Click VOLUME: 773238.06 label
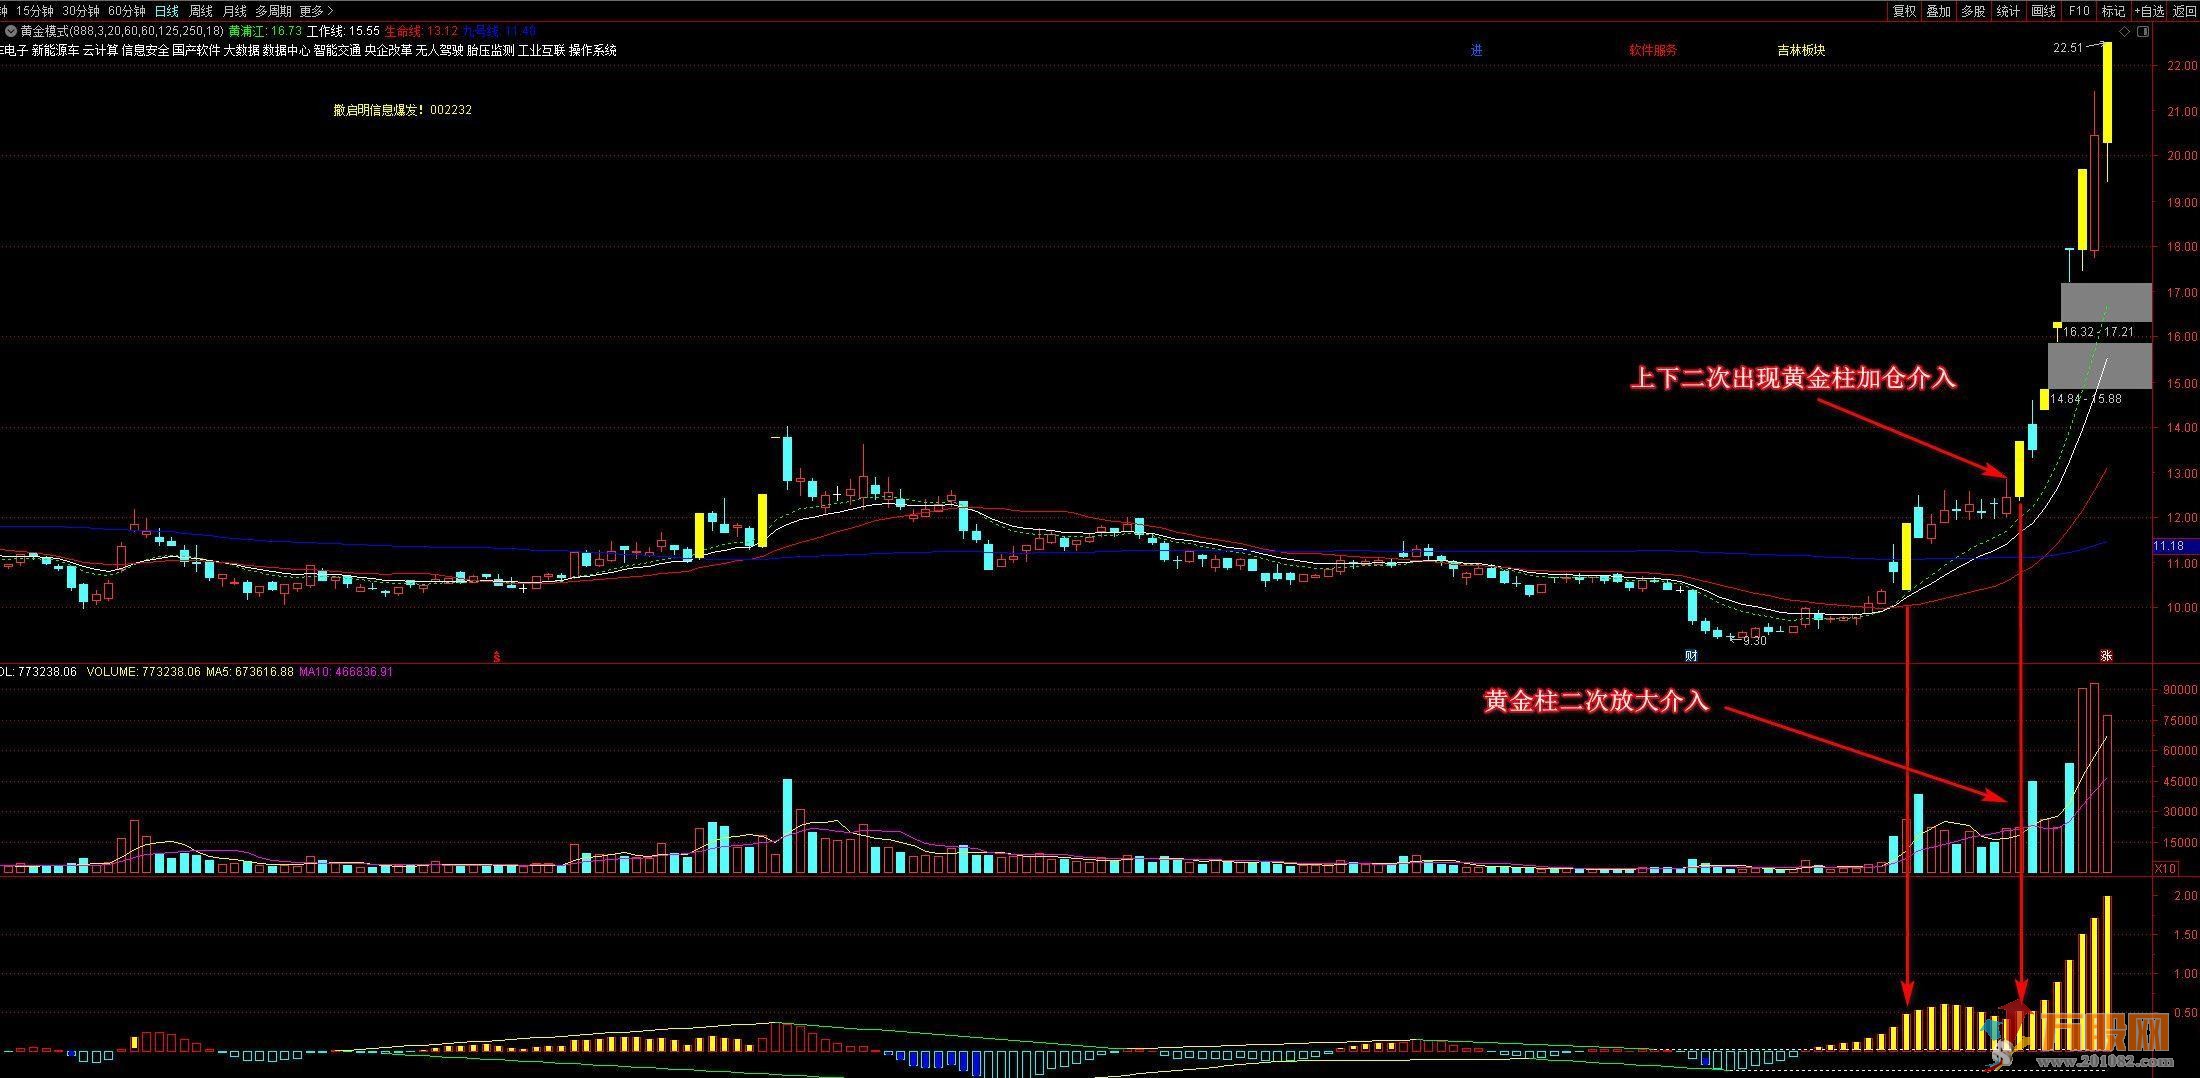 144,672
